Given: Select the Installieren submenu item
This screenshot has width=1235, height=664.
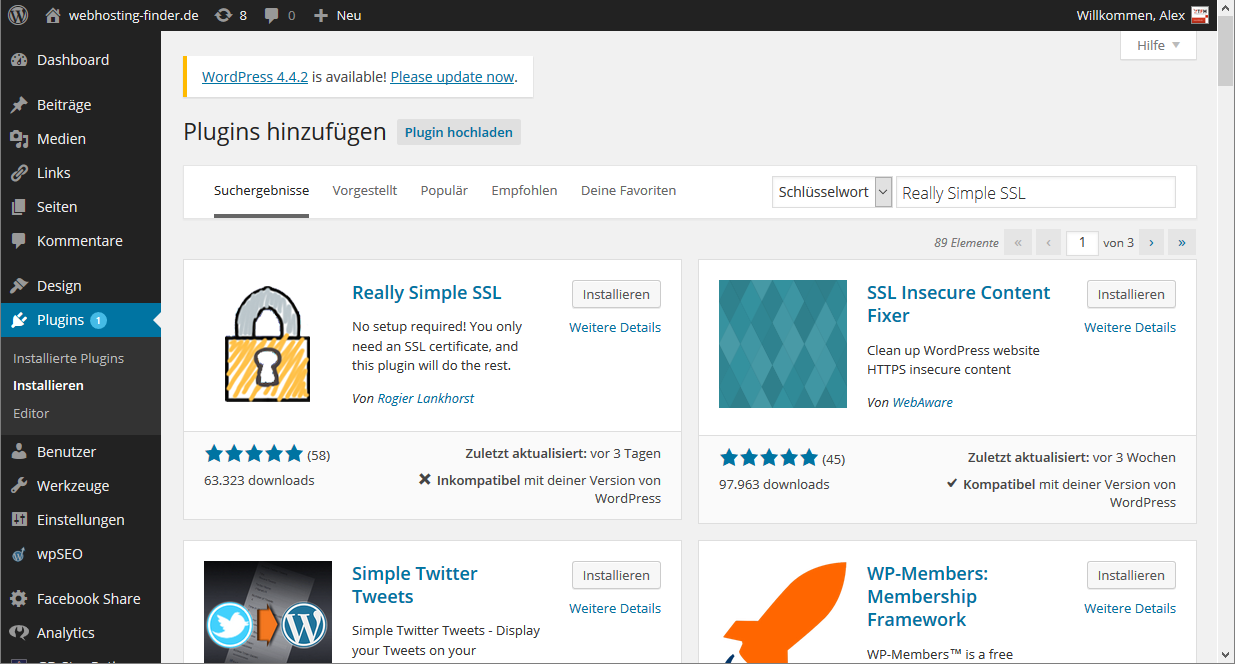Looking at the screenshot, I should [48, 385].
